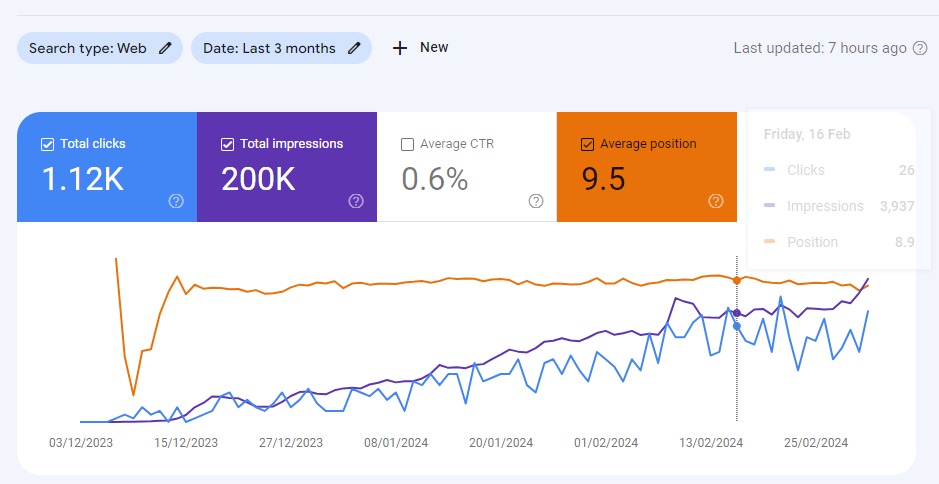Screen dimensions: 939x484
Task: Click help icon on Total impressions card
Action: pos(356,201)
